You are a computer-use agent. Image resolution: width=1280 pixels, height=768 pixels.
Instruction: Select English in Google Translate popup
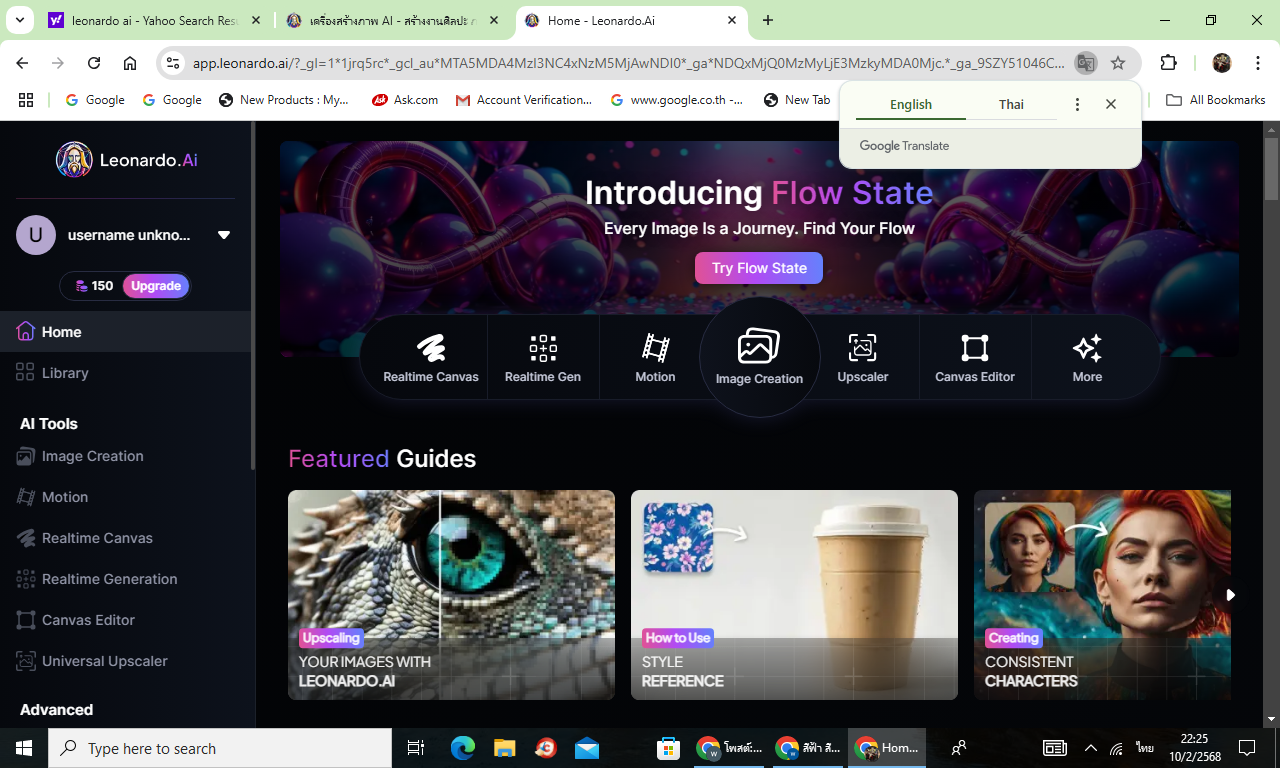911,104
